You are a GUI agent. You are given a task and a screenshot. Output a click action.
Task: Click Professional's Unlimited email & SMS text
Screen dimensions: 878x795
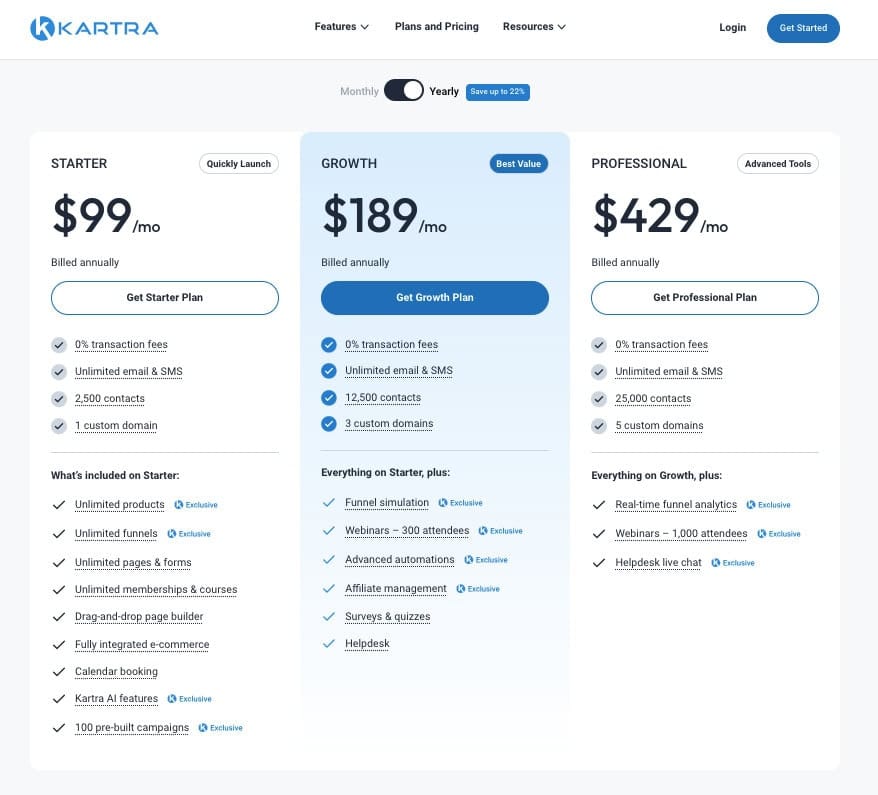point(669,371)
